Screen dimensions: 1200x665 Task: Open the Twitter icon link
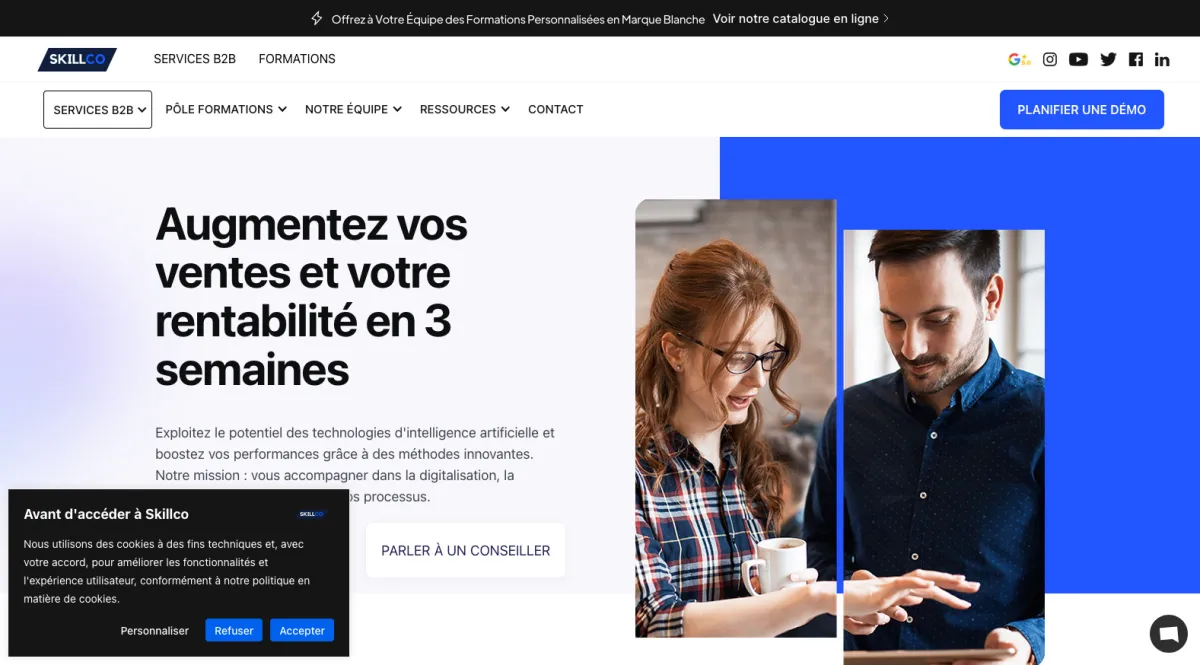[x=1108, y=59]
